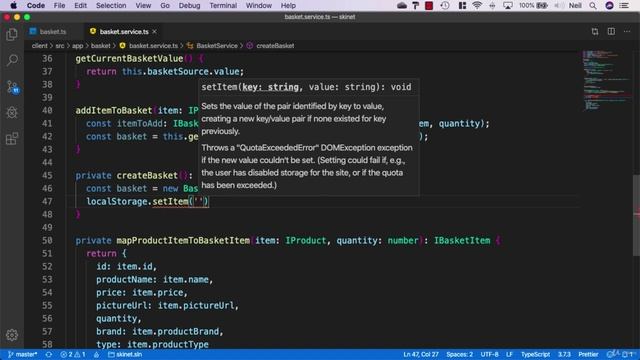The height and width of the screenshot is (360, 640).
Task: Open the Time Machine menu bar icon
Action: pyautogui.click(x=445, y=5)
